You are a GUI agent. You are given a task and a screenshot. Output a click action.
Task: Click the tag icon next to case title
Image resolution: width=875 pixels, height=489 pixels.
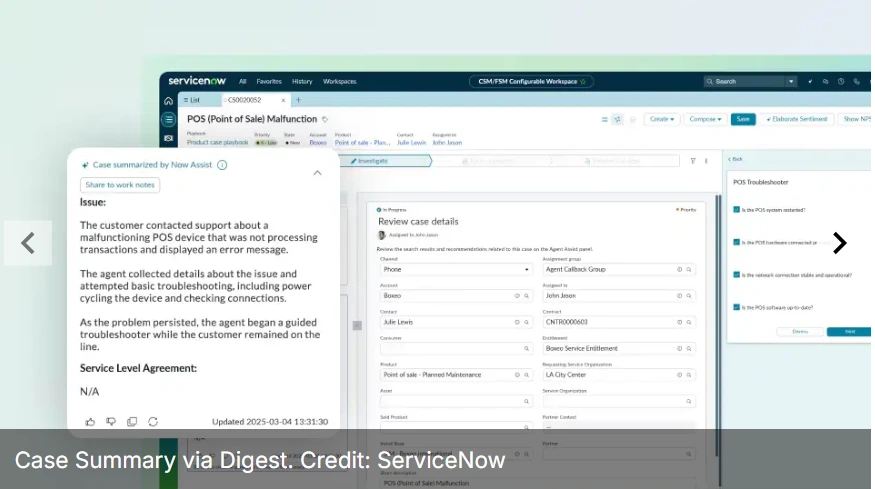point(325,119)
